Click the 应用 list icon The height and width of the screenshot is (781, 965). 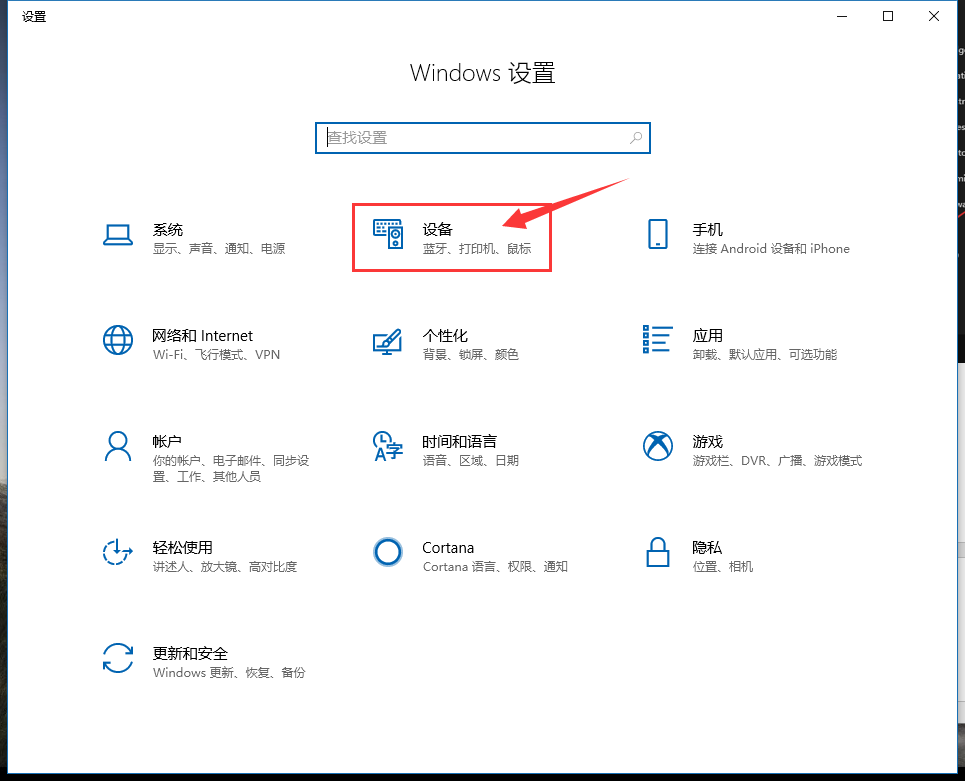pos(657,339)
